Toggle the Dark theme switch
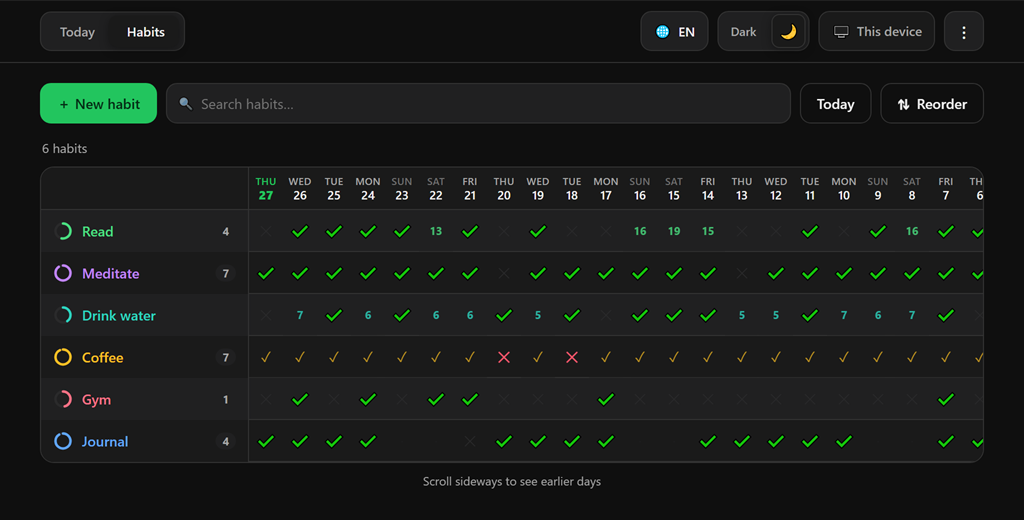This screenshot has height=520, width=1024. click(763, 31)
